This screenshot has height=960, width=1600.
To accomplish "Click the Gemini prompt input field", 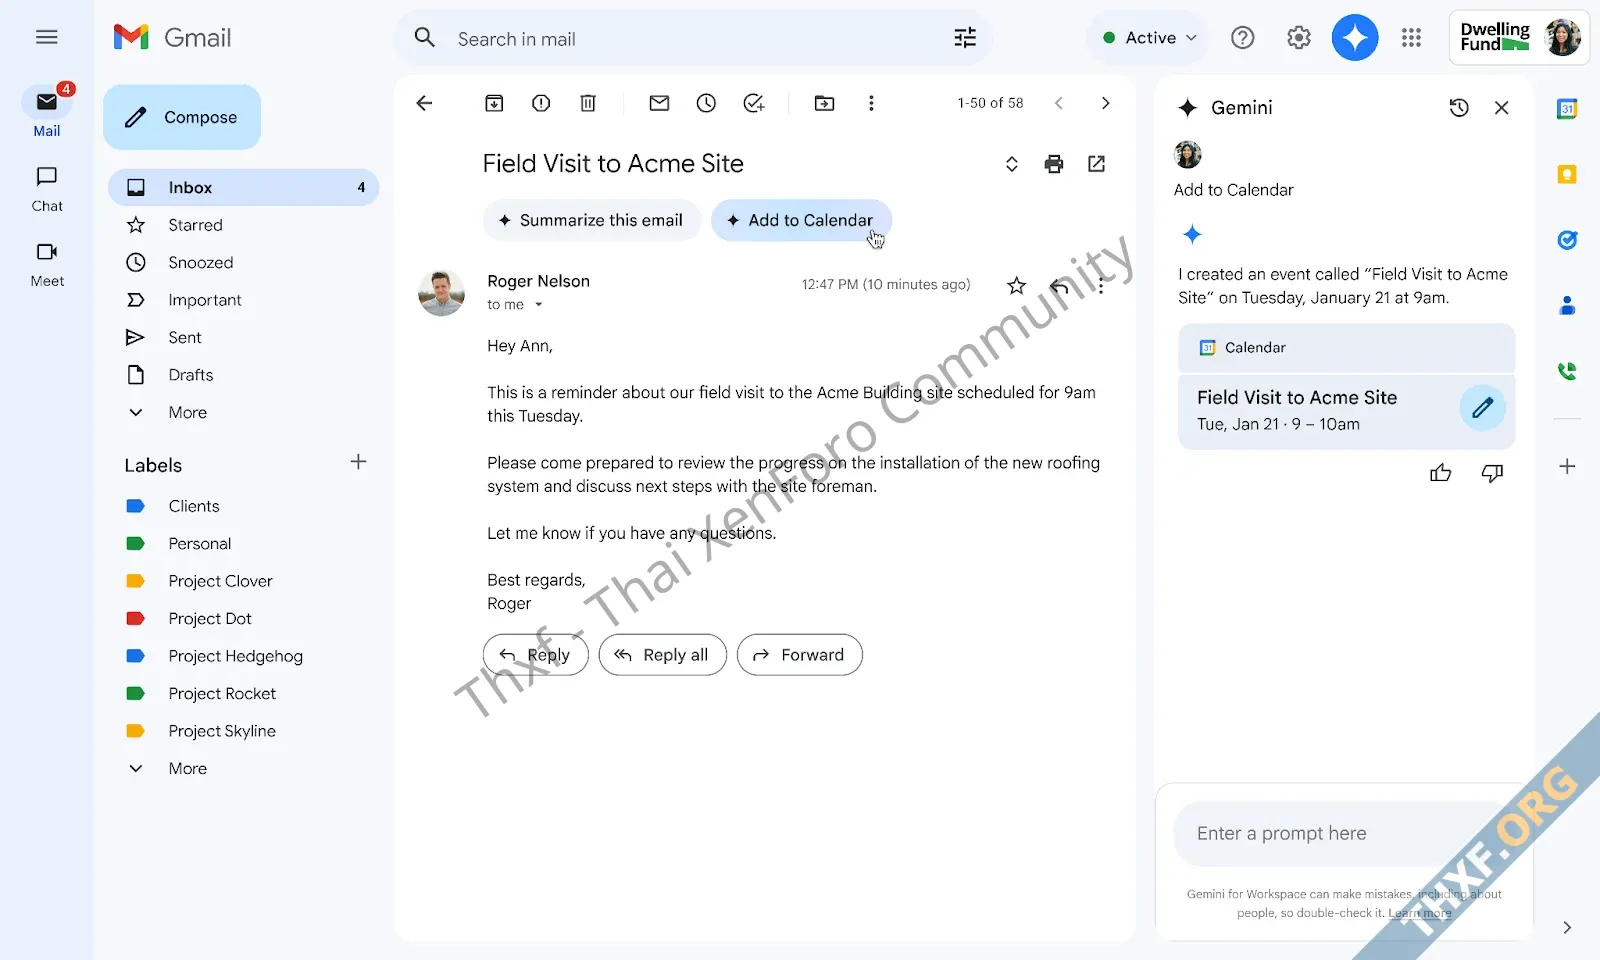I will (1344, 834).
